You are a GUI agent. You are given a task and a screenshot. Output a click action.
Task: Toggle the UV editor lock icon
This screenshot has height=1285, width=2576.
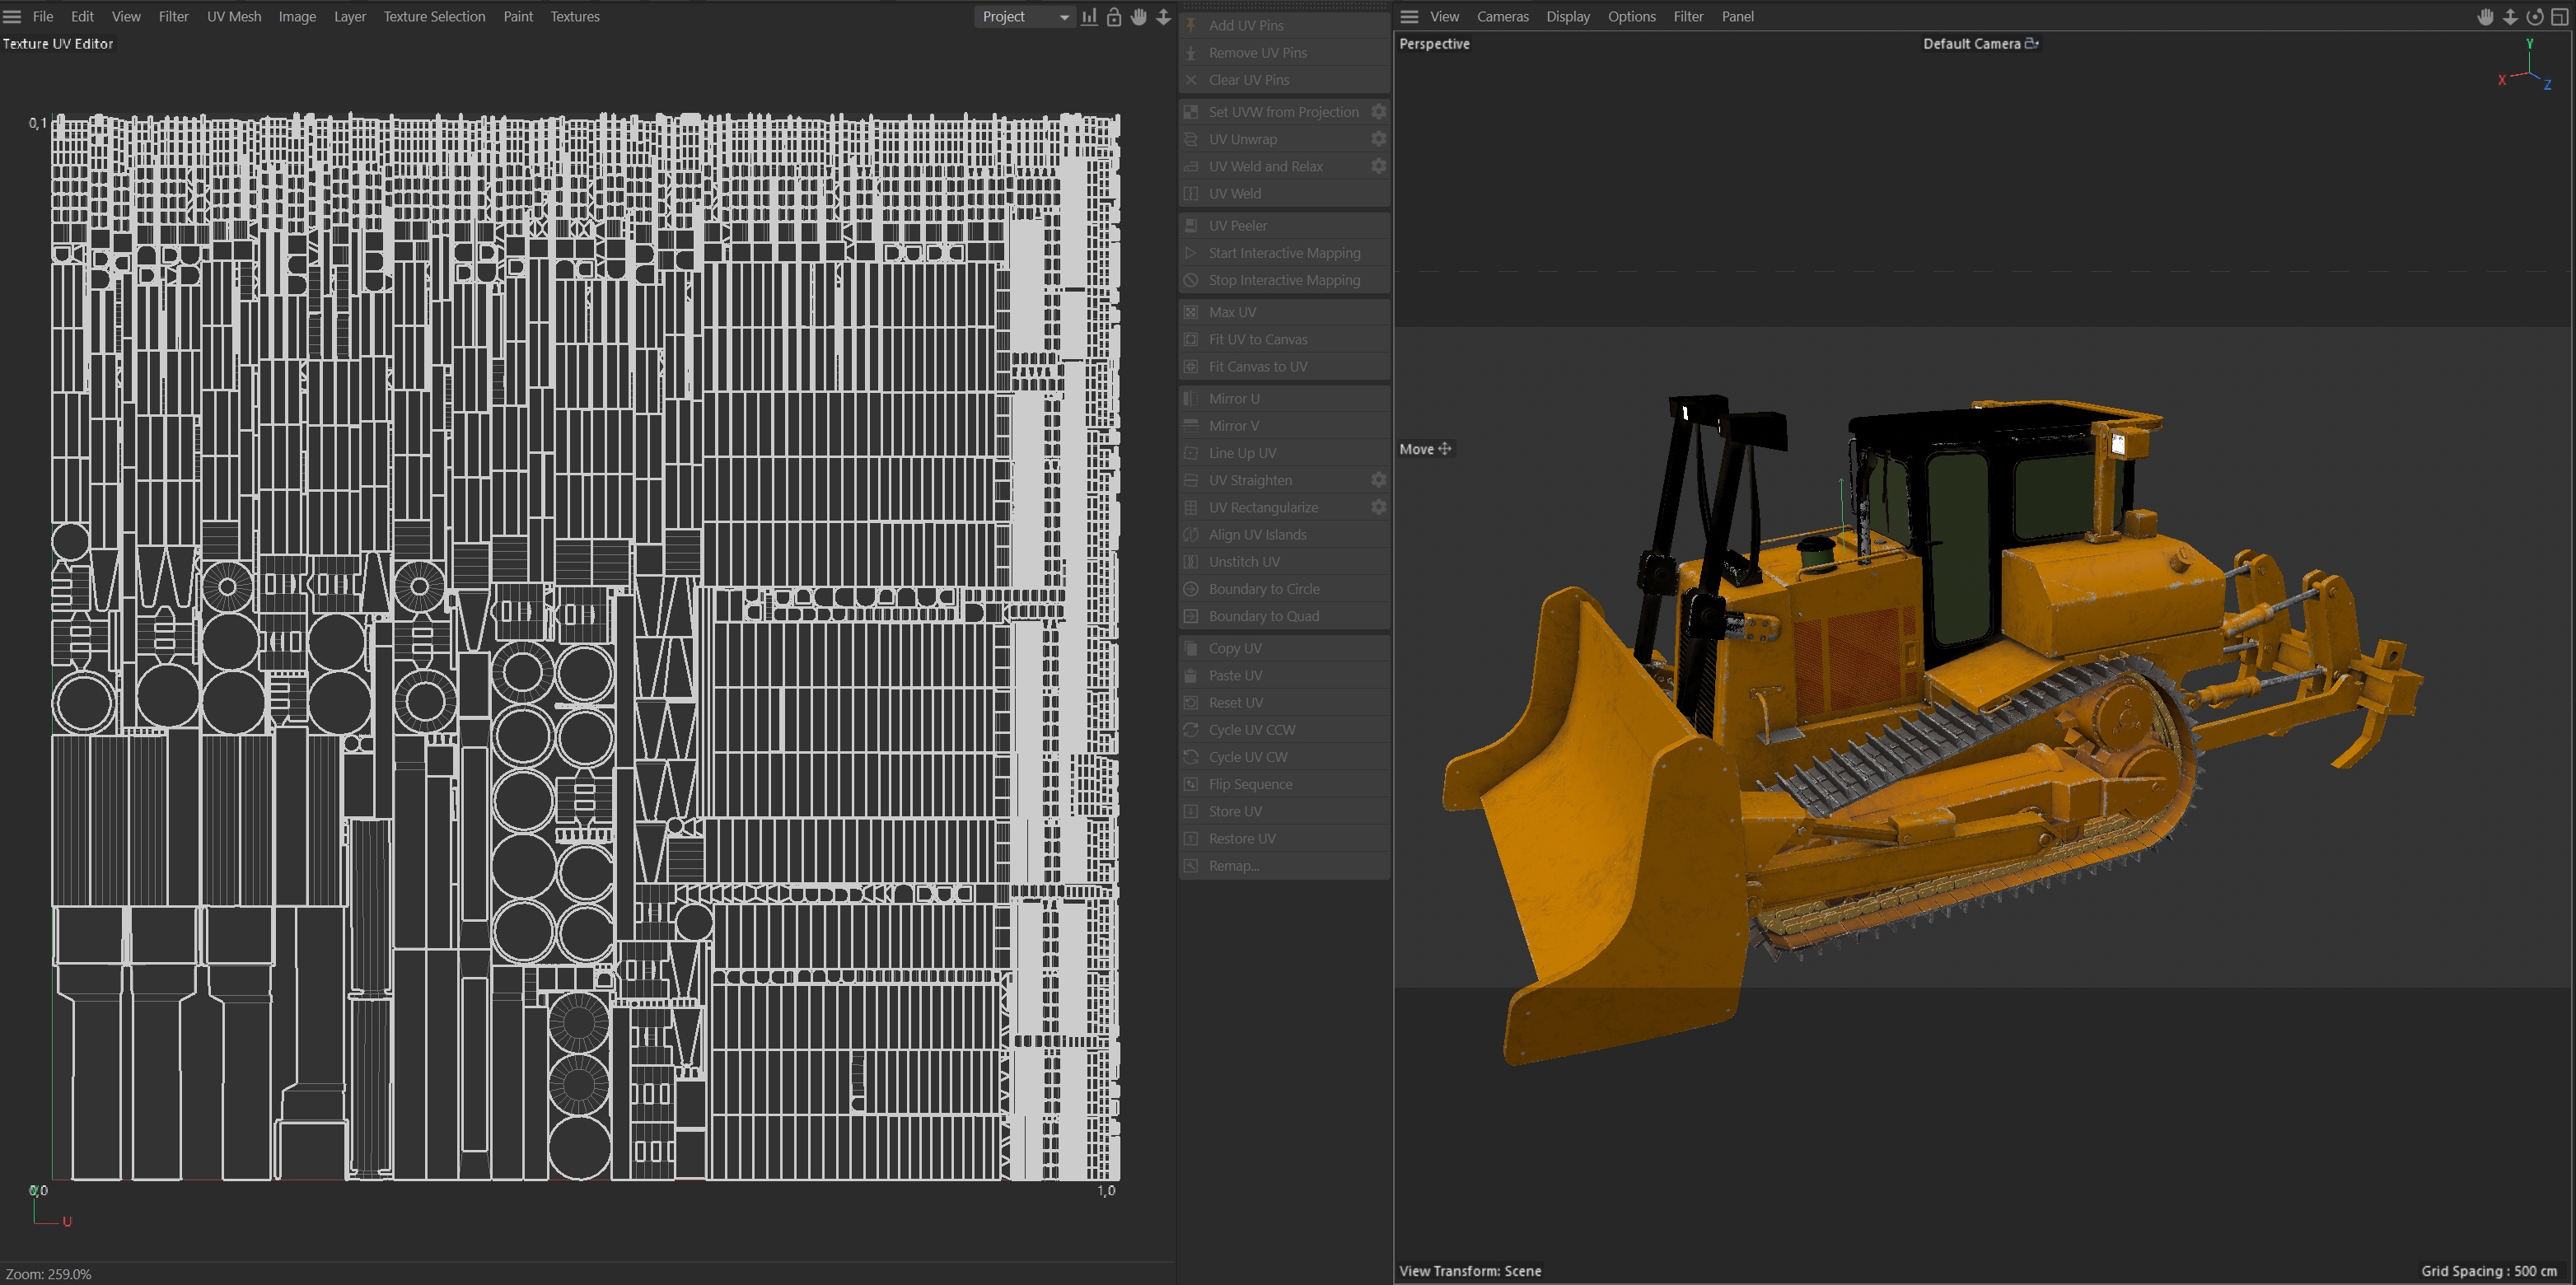pos(1113,17)
